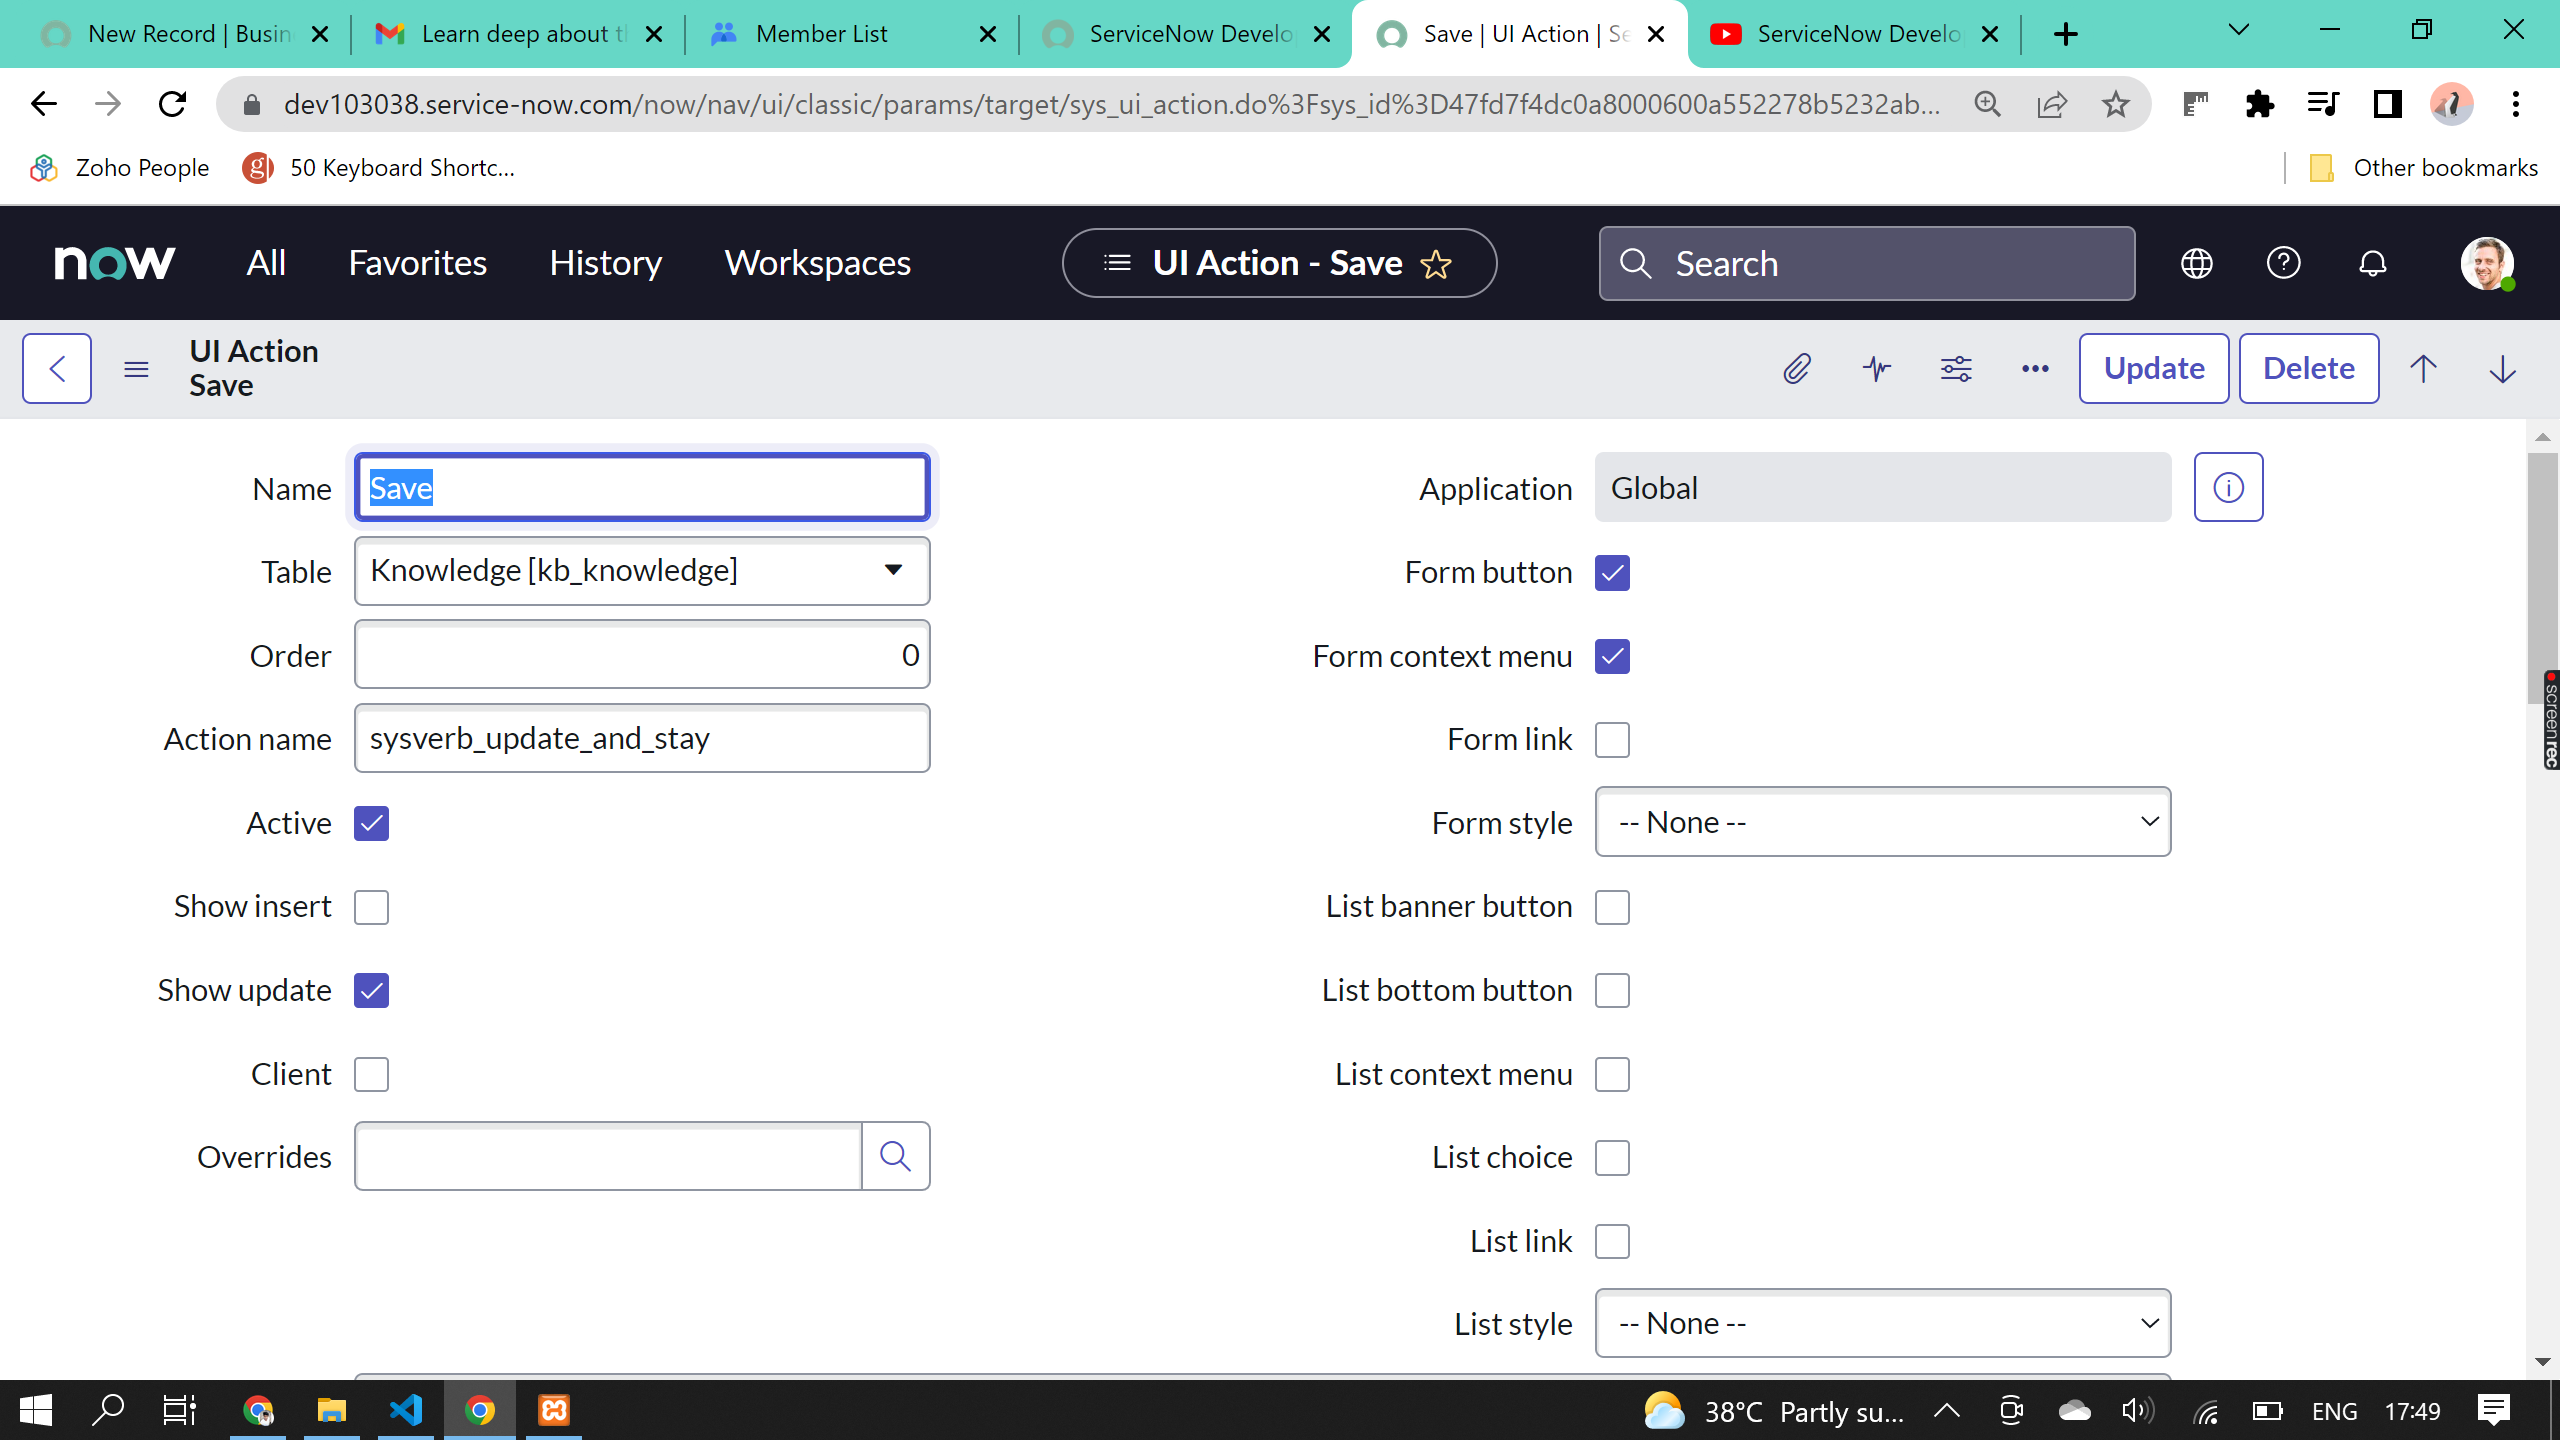Image resolution: width=2560 pixels, height=1440 pixels.
Task: Uncheck the Active checkbox
Action: pyautogui.click(x=371, y=823)
